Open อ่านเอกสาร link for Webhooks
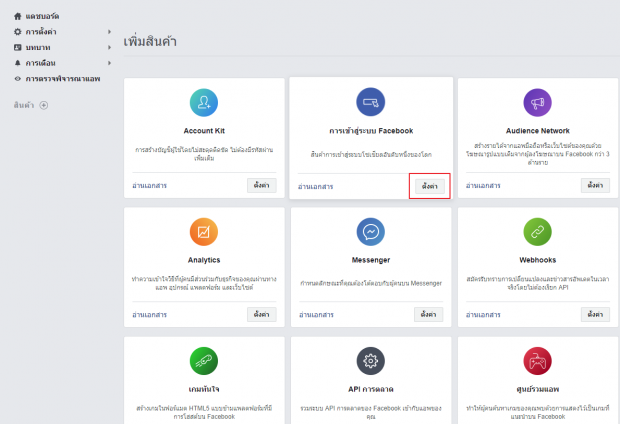Viewport: 620px width, 424px height. coord(483,315)
